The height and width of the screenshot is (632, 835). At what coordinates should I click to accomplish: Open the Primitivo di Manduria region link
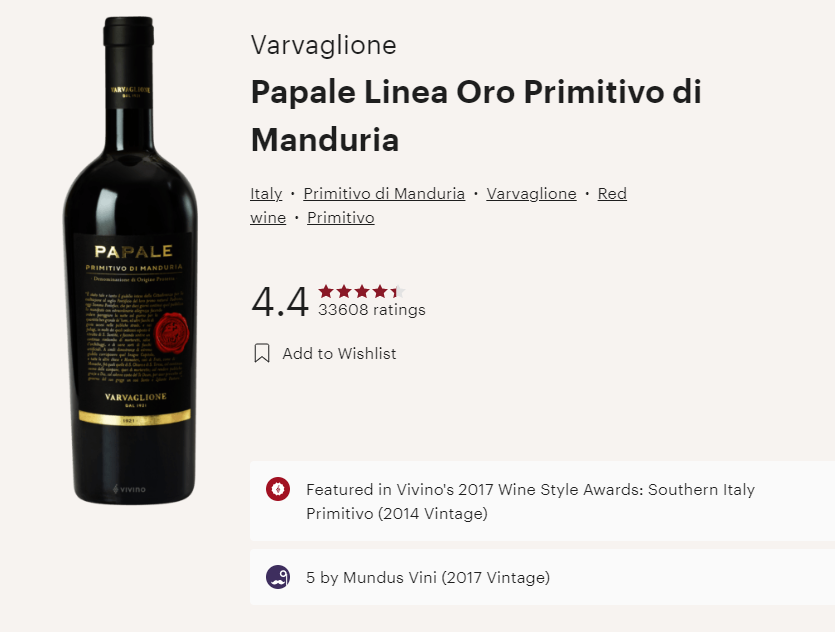pos(384,193)
